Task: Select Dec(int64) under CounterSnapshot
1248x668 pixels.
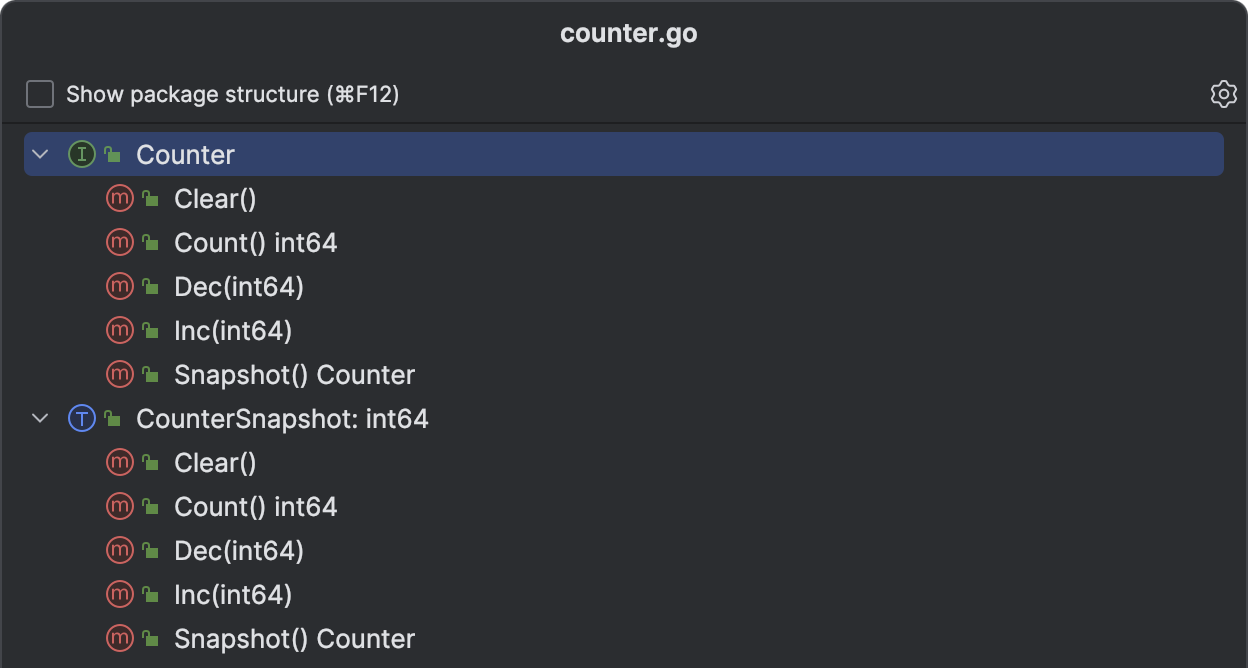Action: click(238, 551)
